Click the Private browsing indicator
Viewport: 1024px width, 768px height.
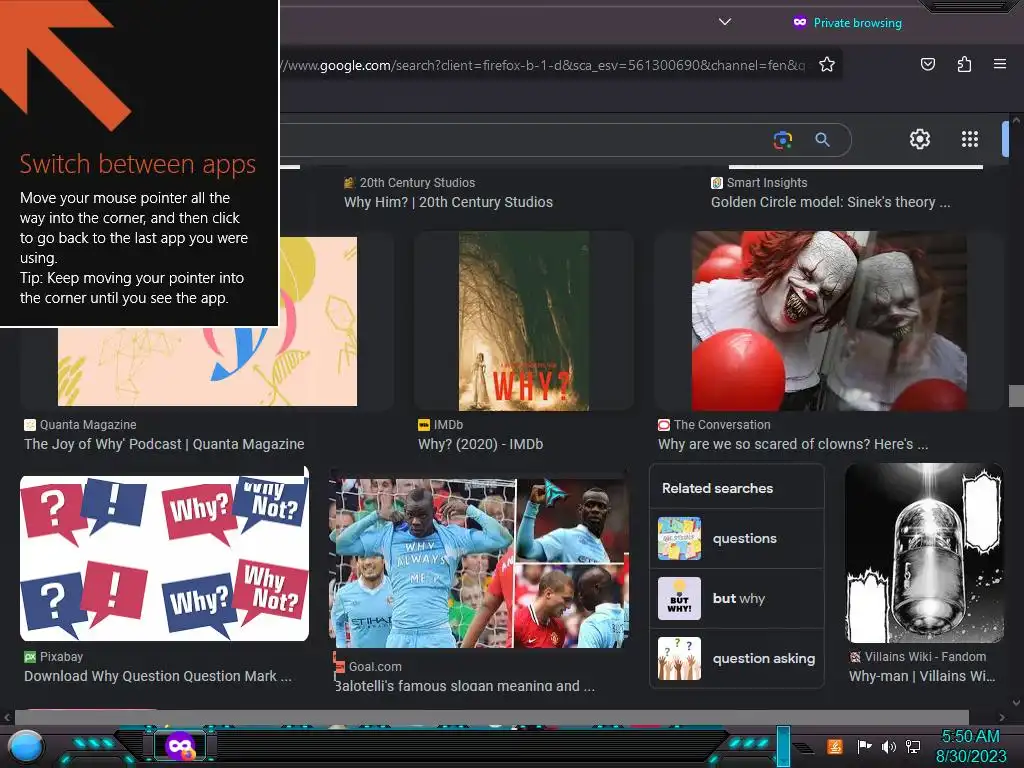[847, 23]
